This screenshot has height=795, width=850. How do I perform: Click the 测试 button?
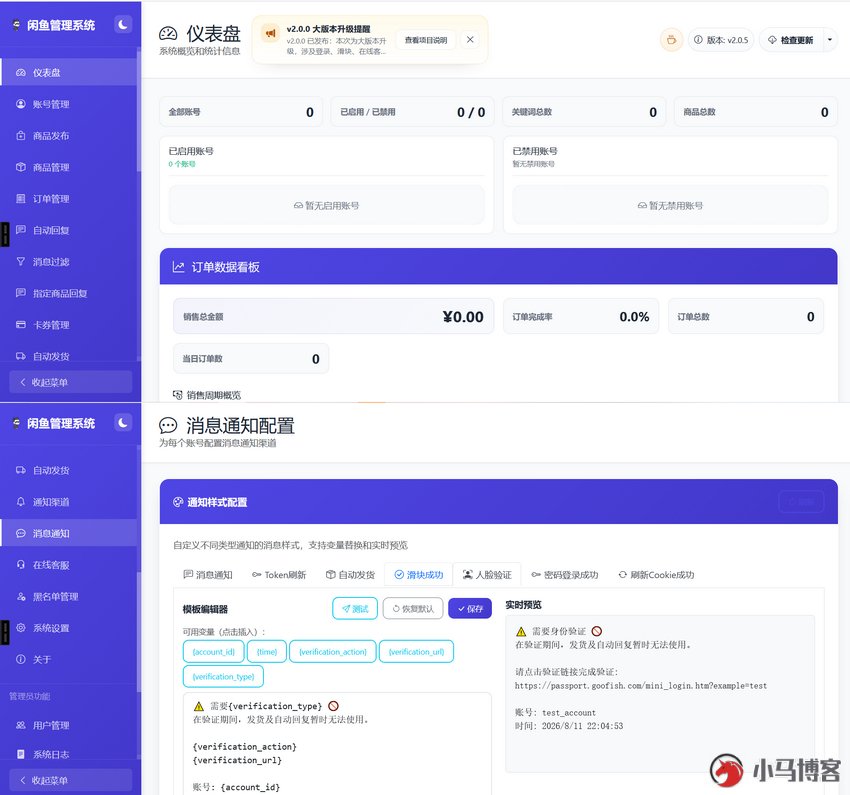(x=355, y=609)
